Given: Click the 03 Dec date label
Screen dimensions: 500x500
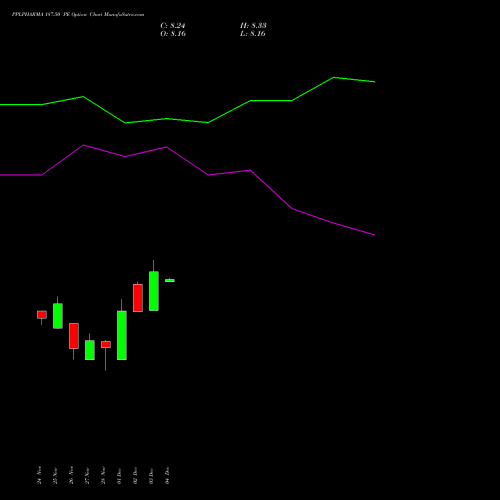Looking at the screenshot, I should coord(151,476).
